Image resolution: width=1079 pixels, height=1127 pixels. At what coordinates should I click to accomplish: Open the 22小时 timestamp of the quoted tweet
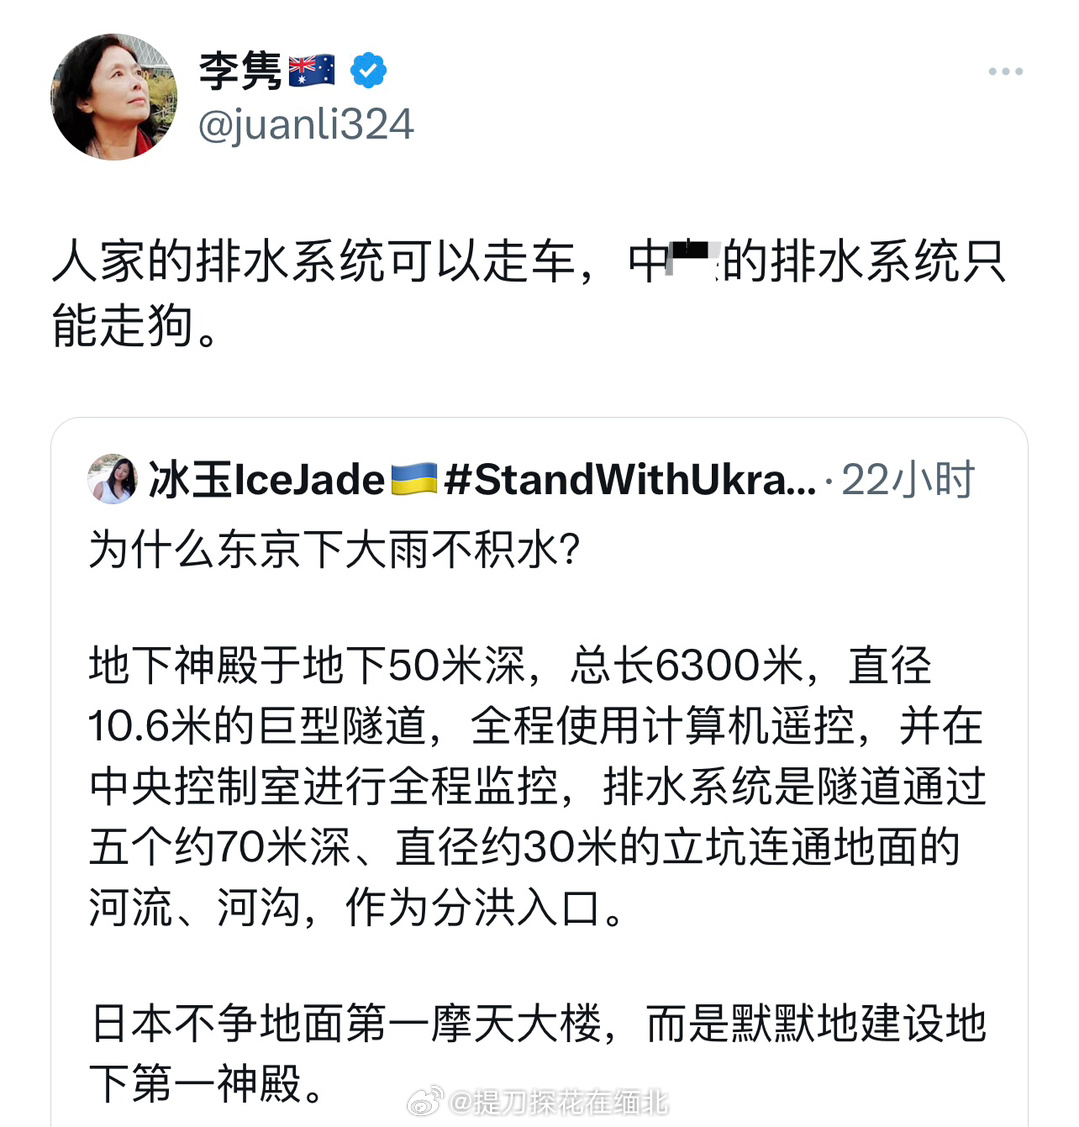(908, 479)
